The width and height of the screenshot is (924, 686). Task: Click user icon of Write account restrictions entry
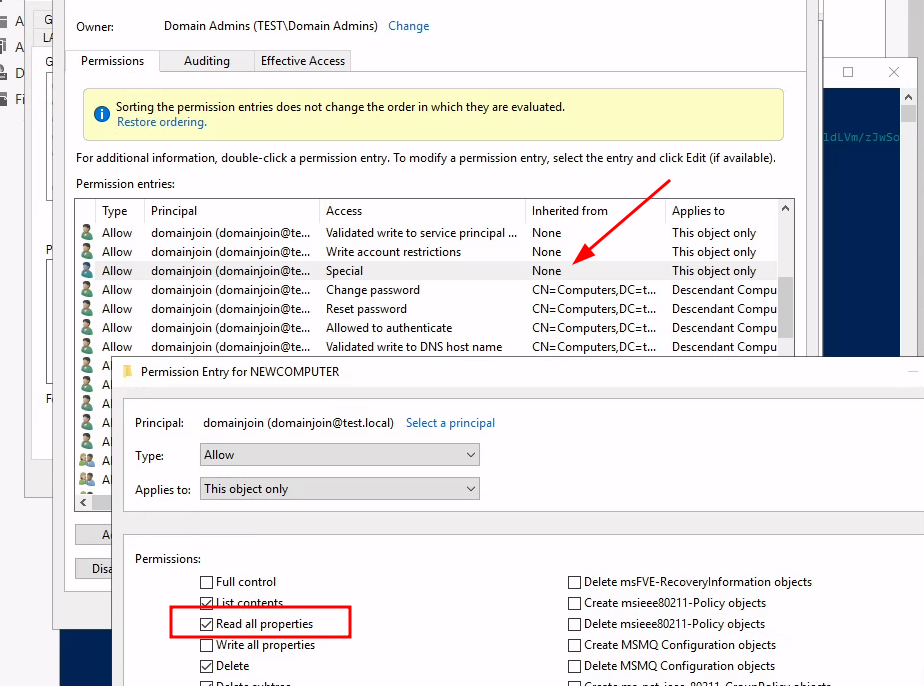click(87, 252)
